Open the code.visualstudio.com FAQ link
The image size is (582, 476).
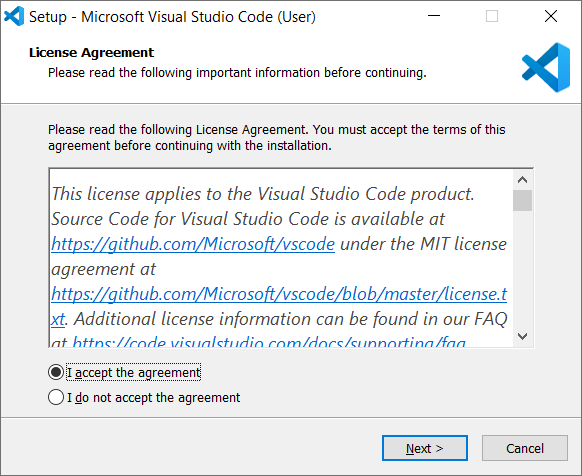tap(269, 342)
